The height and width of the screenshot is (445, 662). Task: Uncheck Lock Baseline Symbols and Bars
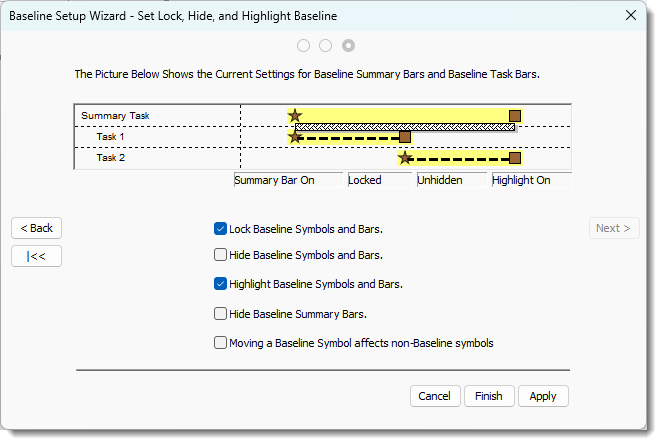click(221, 229)
